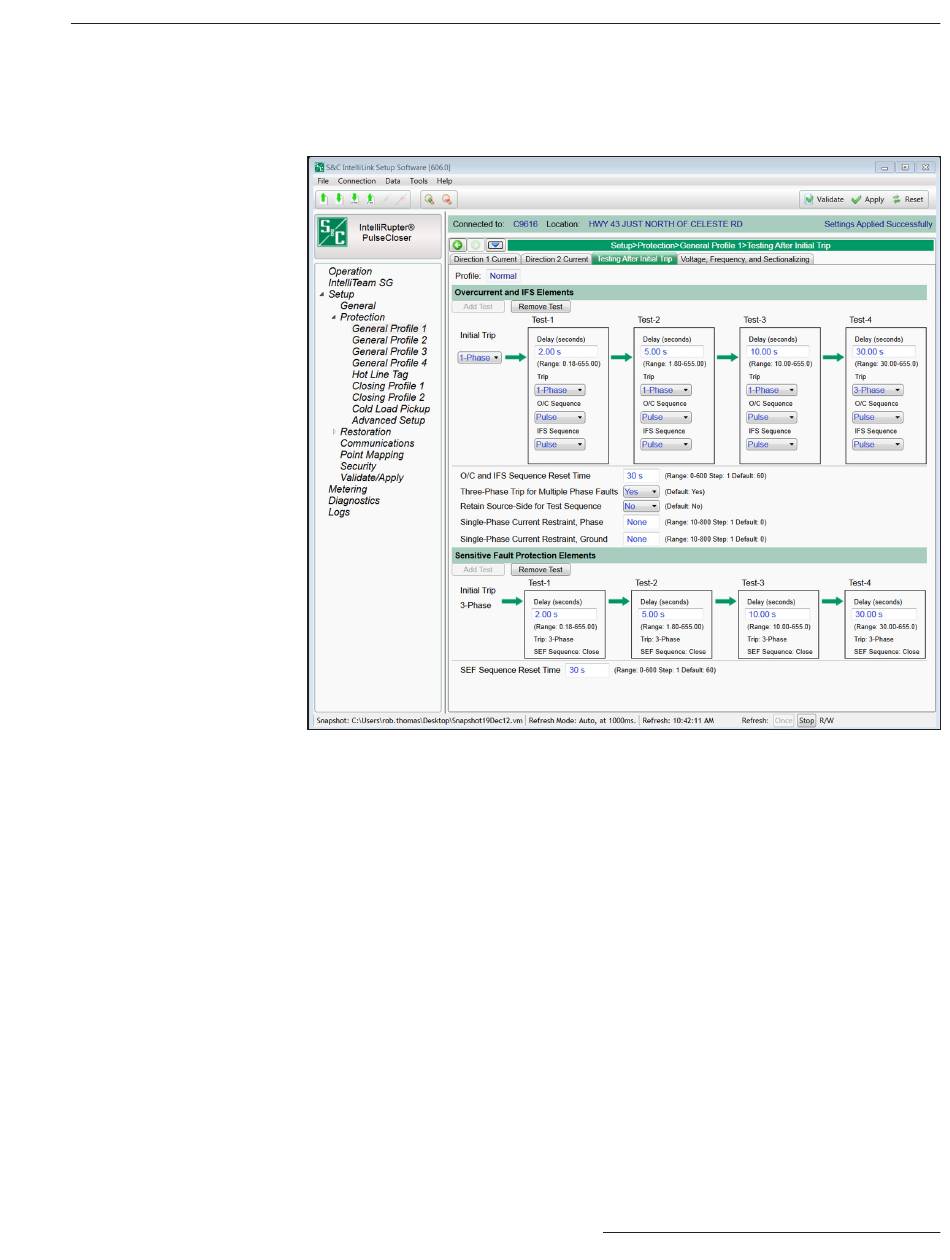Click Single-Phase Current Restraint, Ground field
950x1260 pixels.
(x=641, y=539)
